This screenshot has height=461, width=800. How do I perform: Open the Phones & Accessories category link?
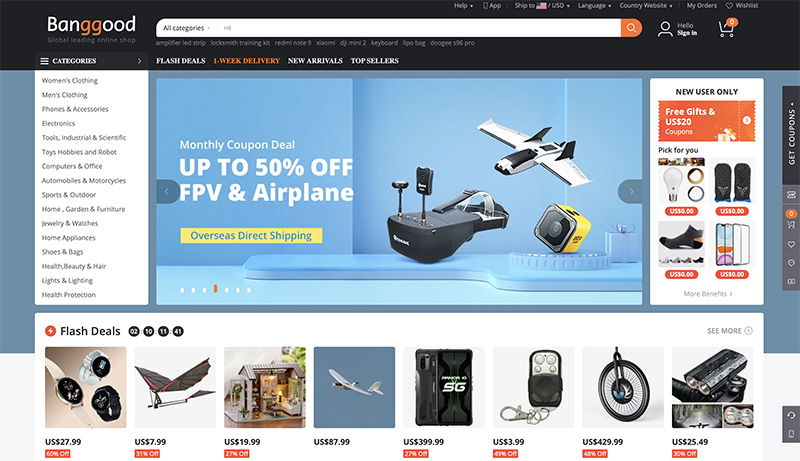[x=75, y=109]
